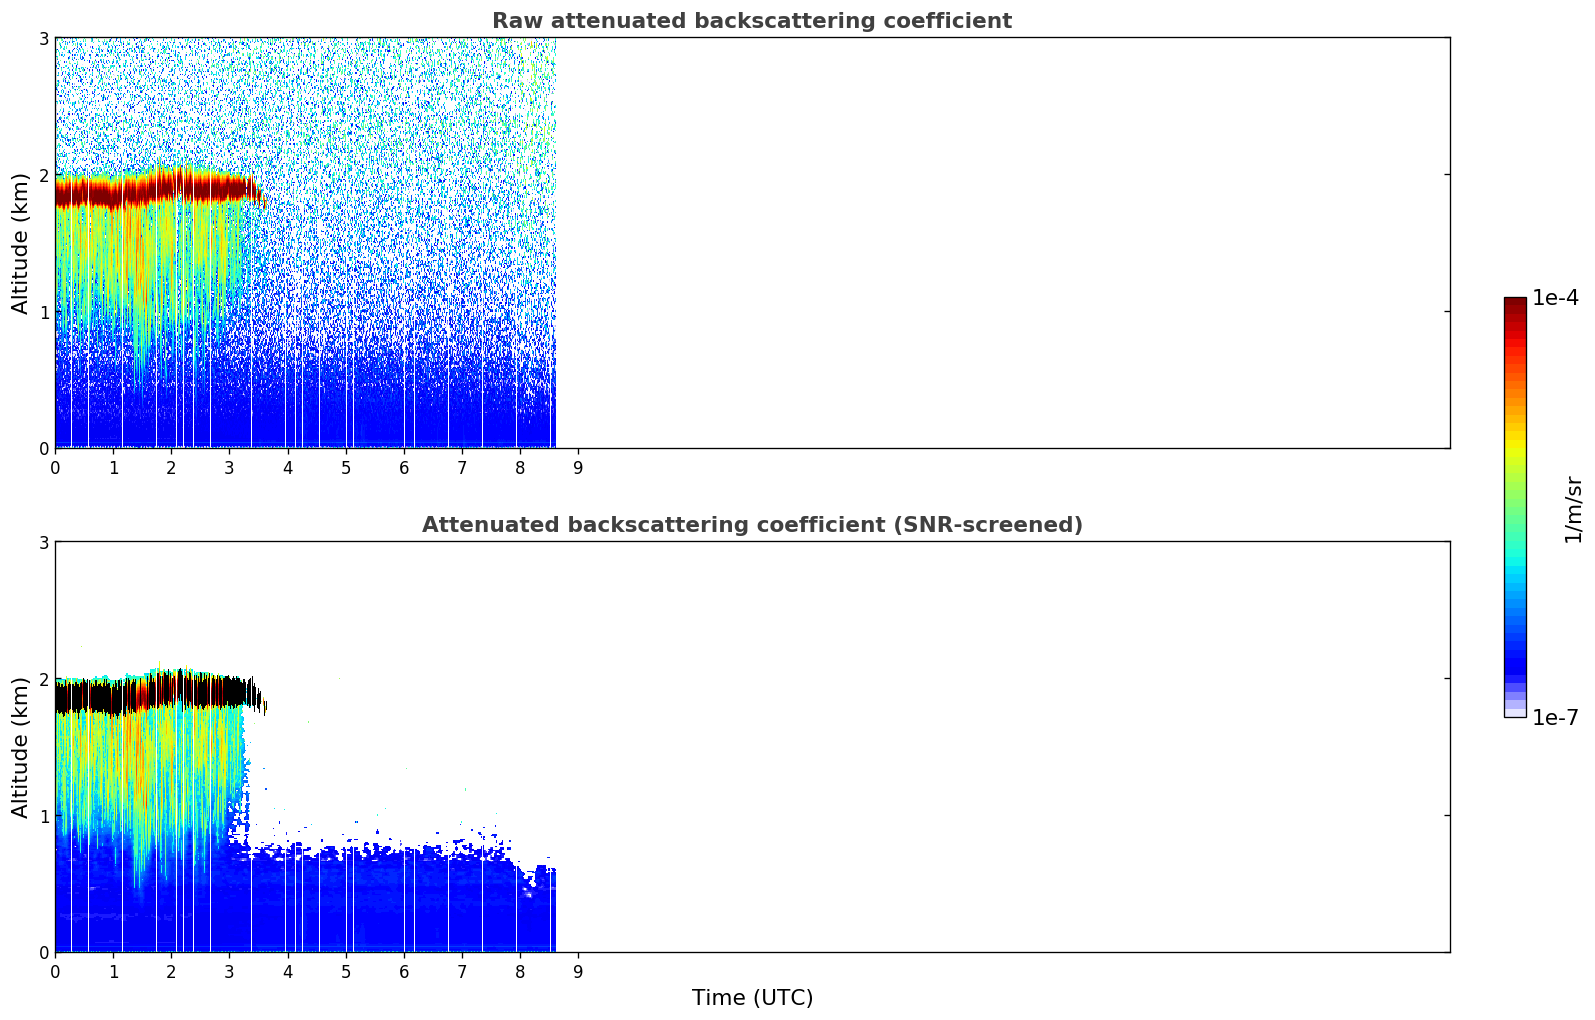1595x1020 pixels.
Task: Click the '5' time tick of the bottom plot
Action: pyautogui.click(x=346, y=972)
